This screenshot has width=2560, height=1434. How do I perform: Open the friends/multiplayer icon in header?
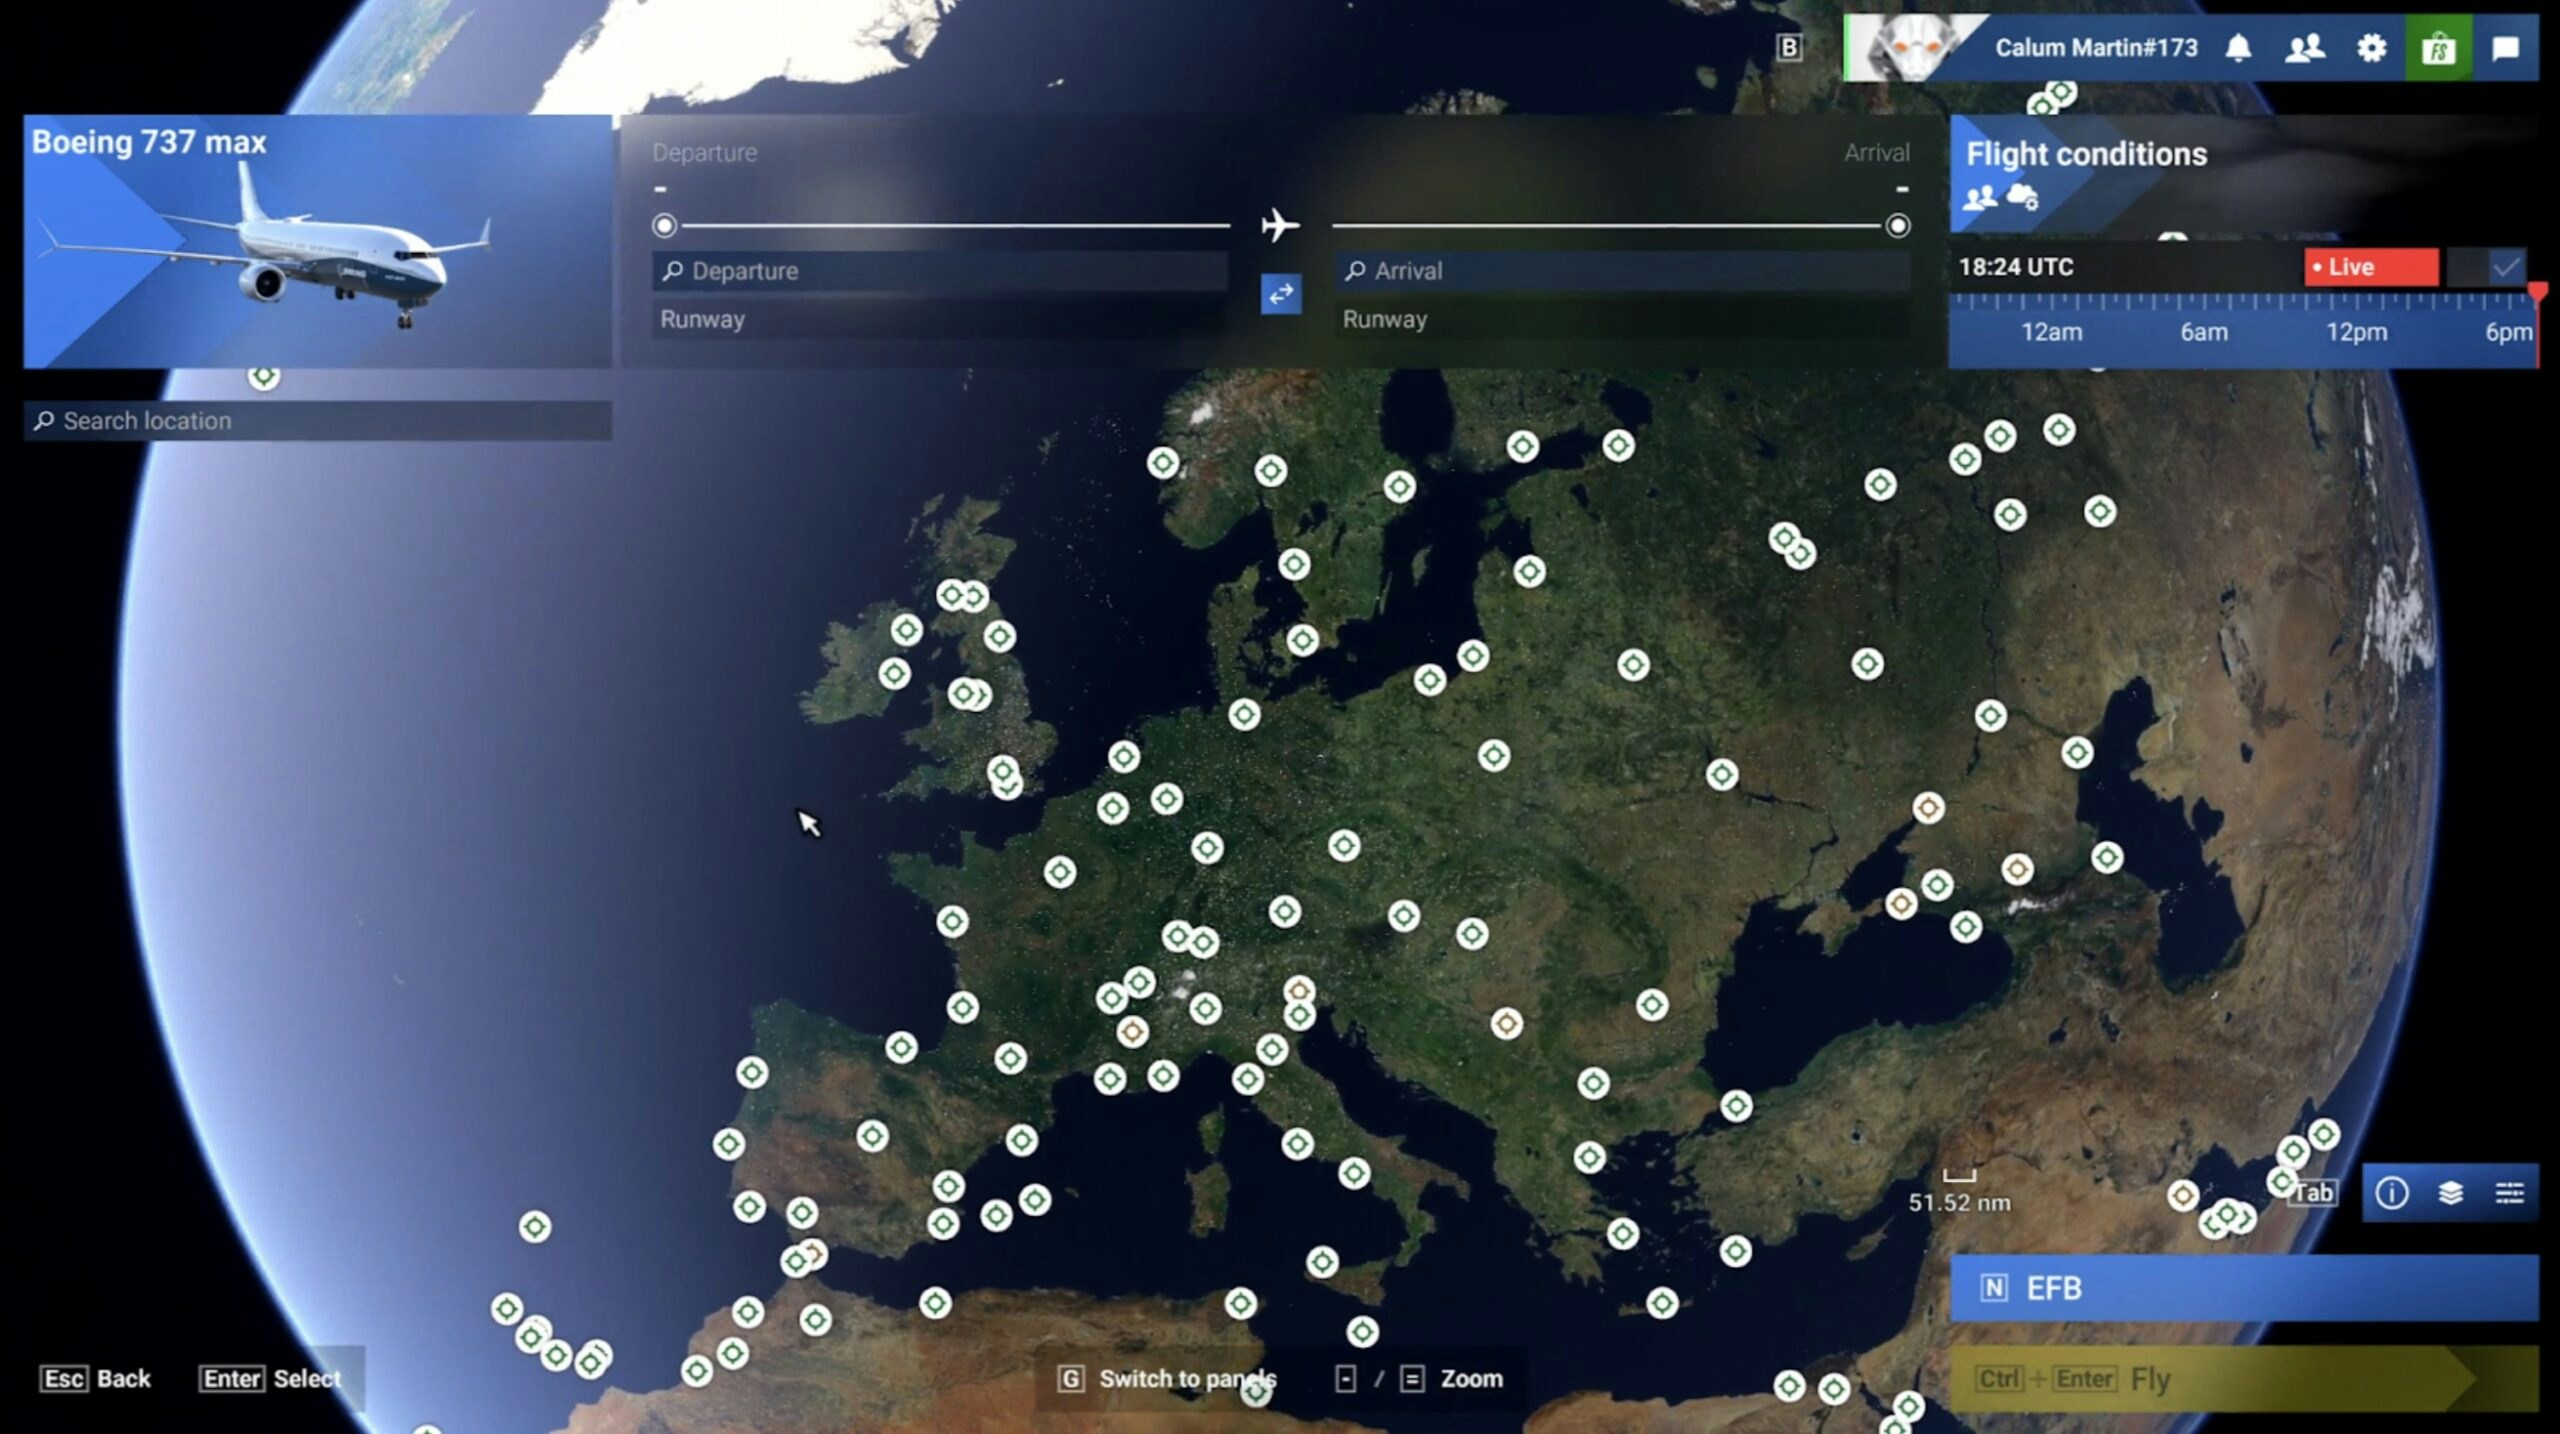pyautogui.click(x=2304, y=47)
